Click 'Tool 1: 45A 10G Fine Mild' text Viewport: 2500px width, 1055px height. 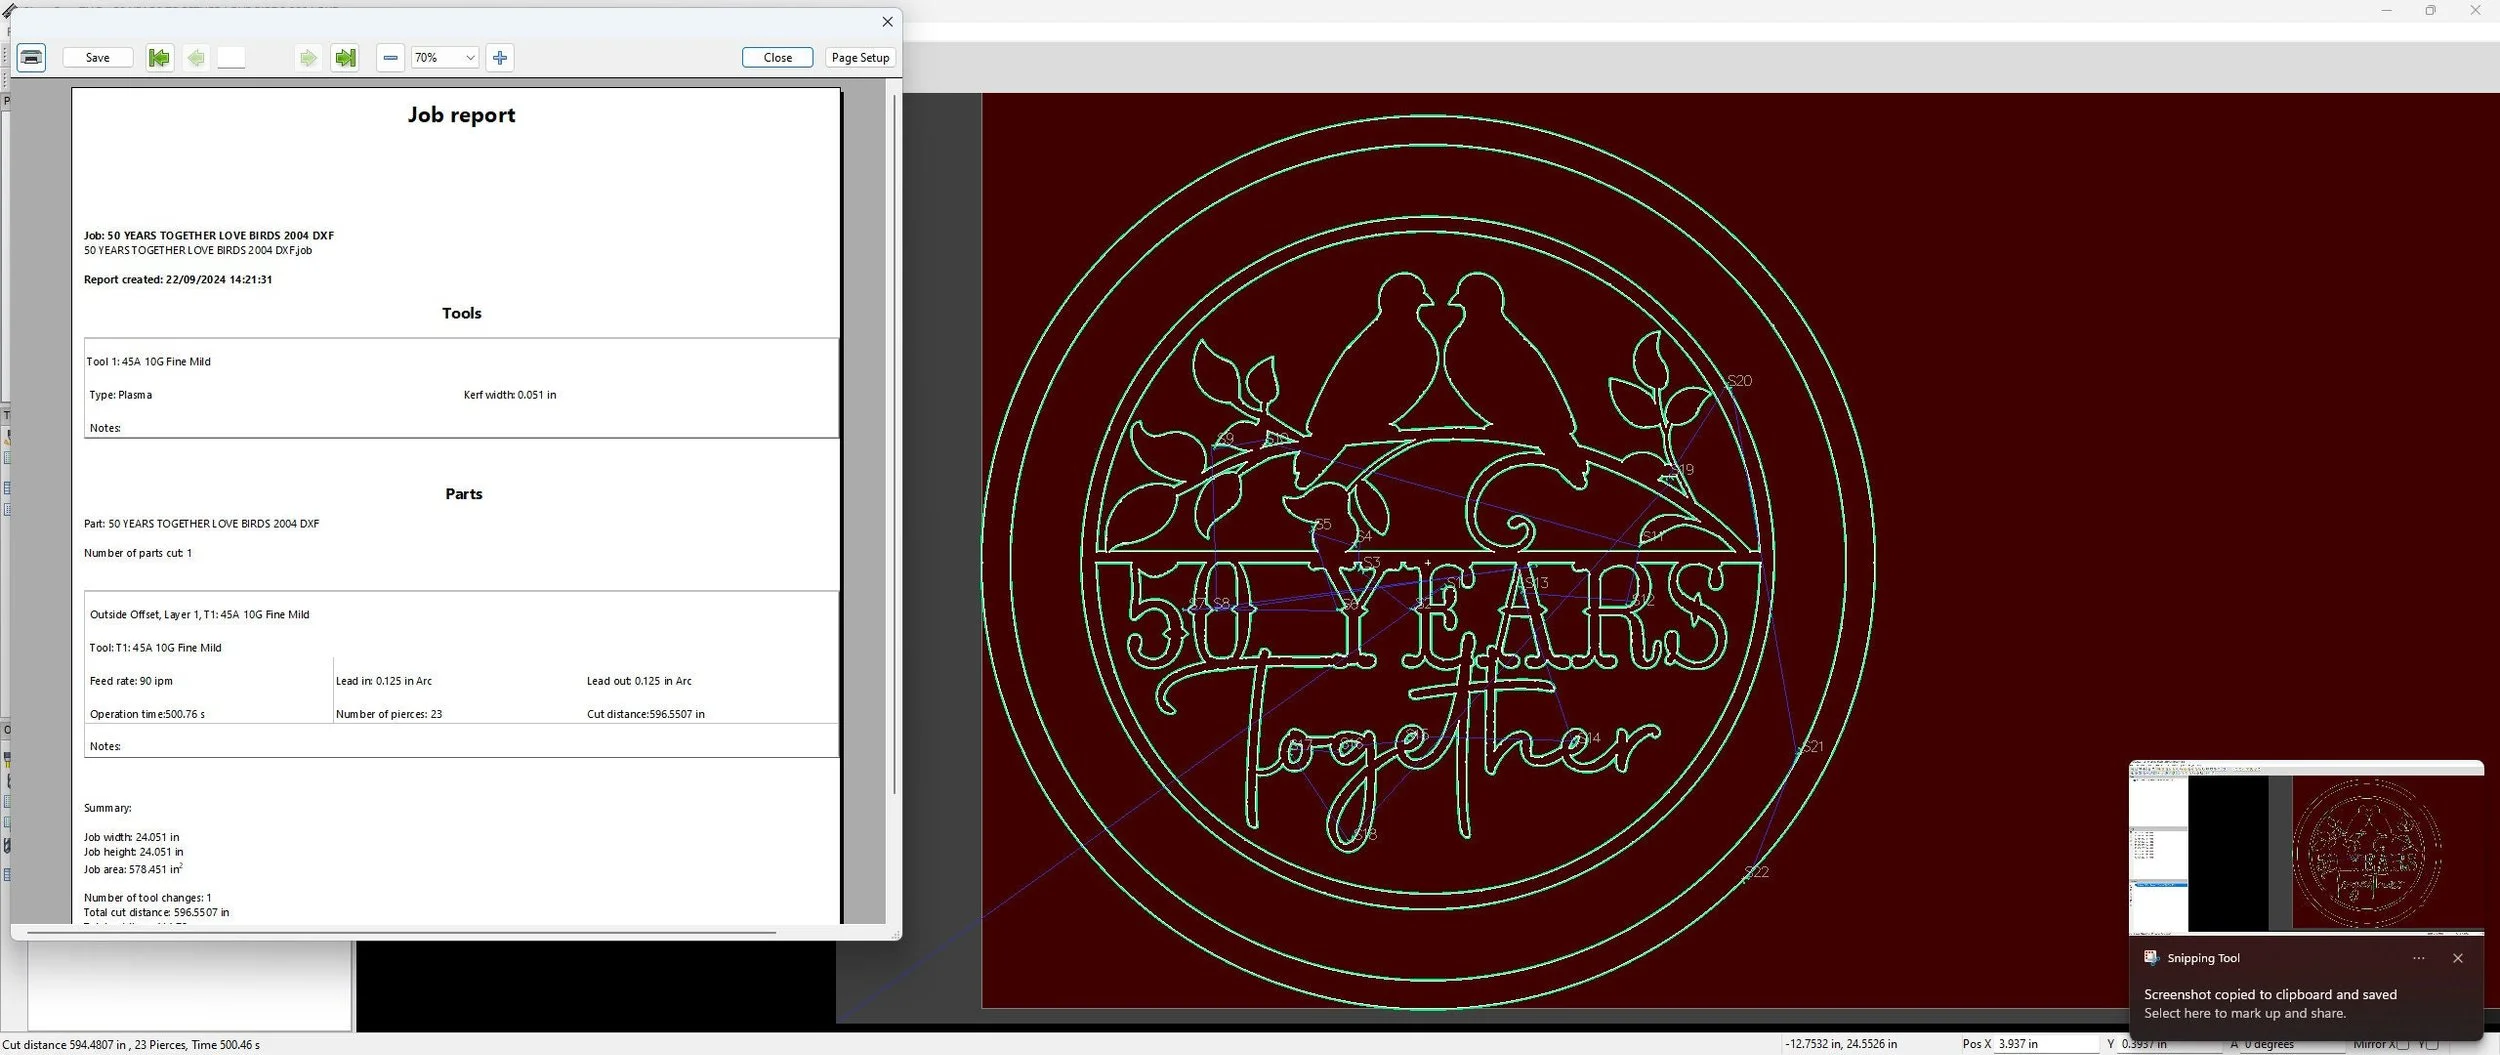(x=148, y=361)
